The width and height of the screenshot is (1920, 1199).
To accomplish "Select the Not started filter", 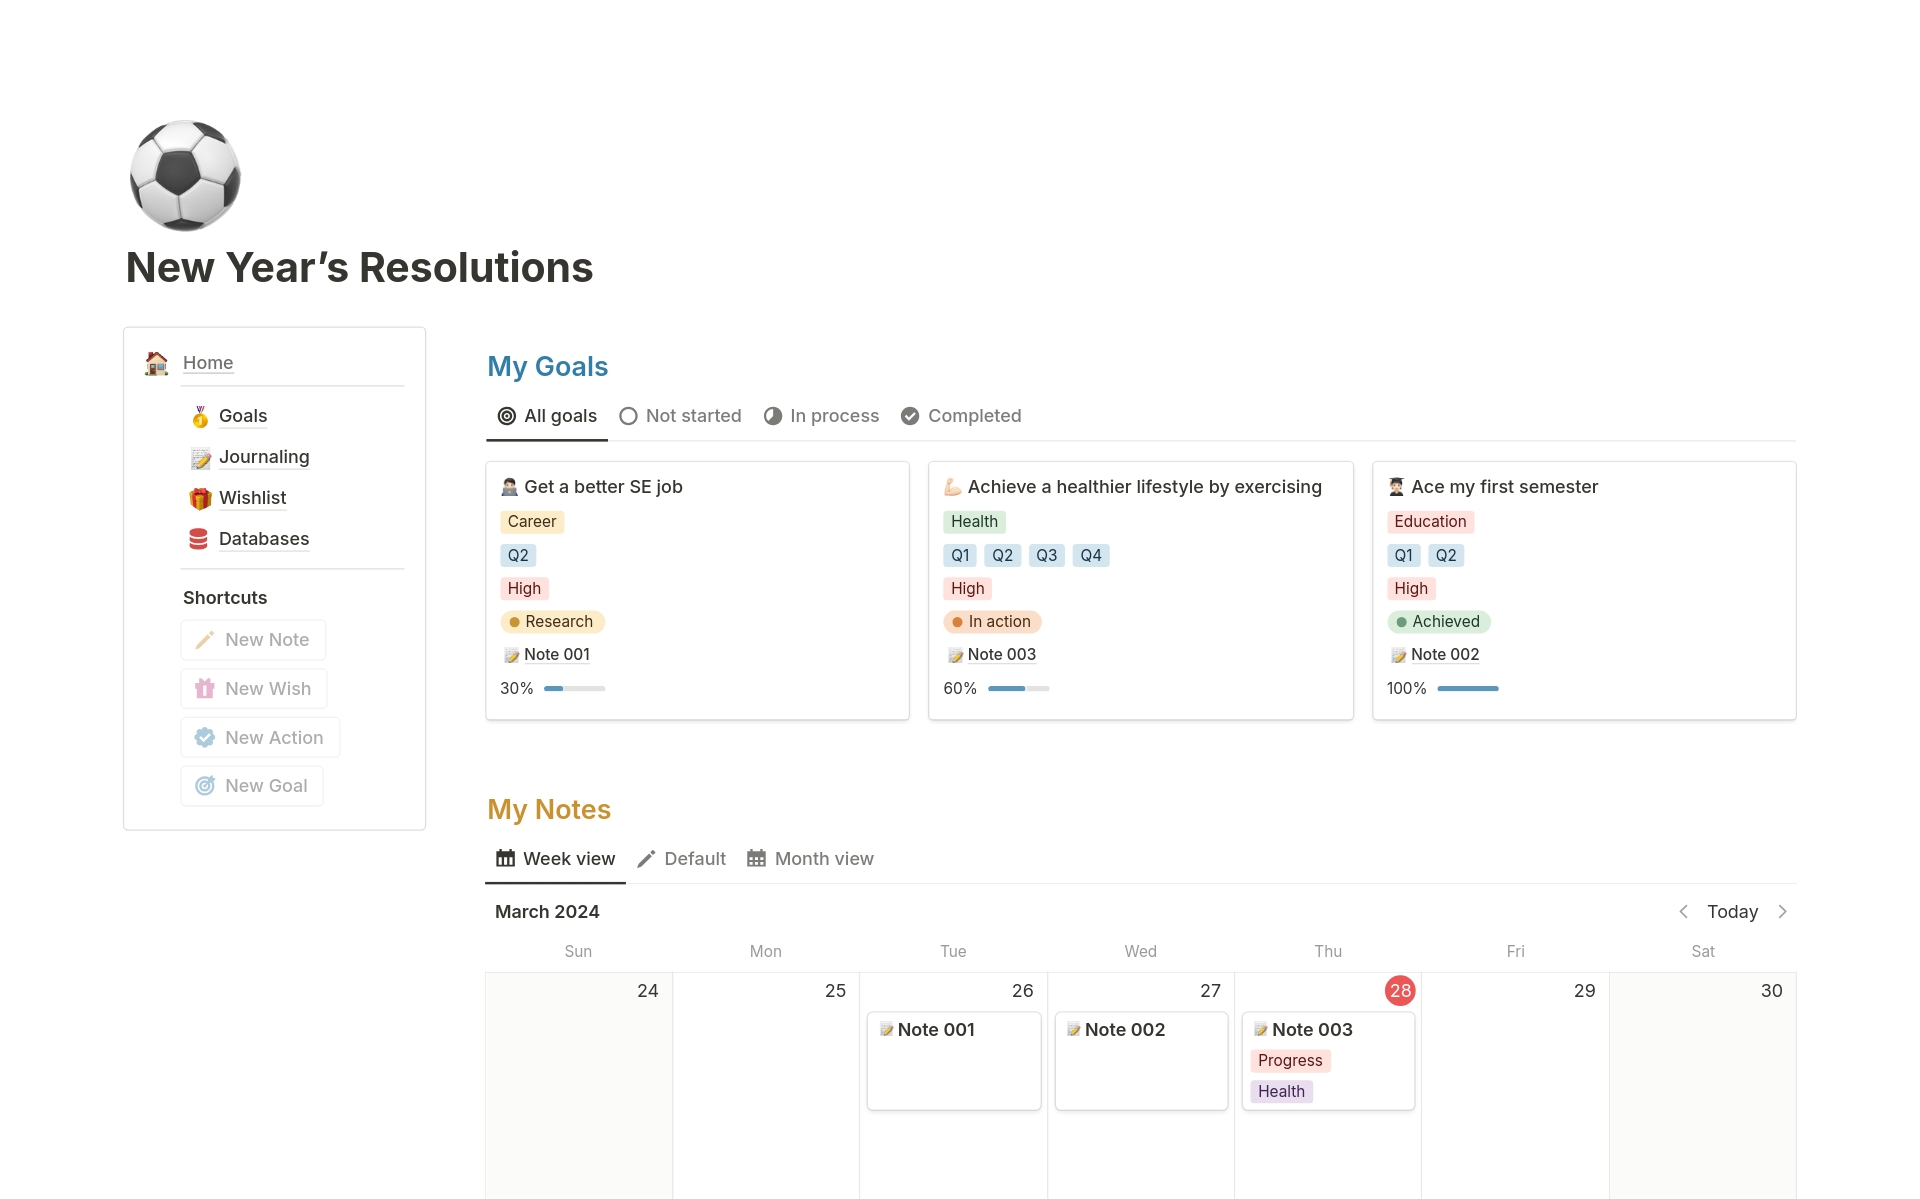I will point(680,416).
